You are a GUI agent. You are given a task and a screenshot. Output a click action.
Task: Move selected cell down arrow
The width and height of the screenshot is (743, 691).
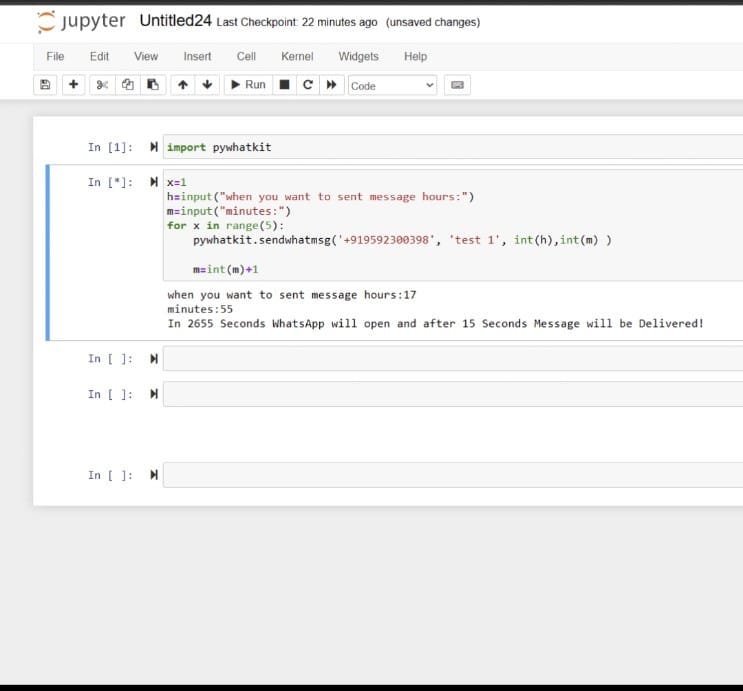[x=207, y=85]
